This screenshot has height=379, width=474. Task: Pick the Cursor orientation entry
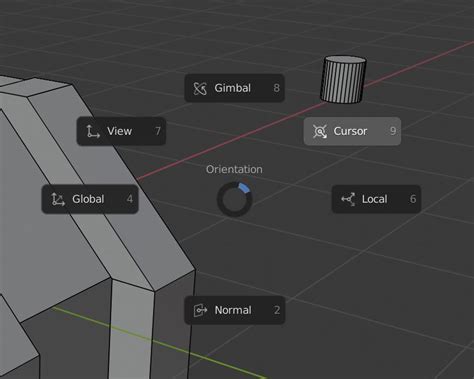[352, 131]
